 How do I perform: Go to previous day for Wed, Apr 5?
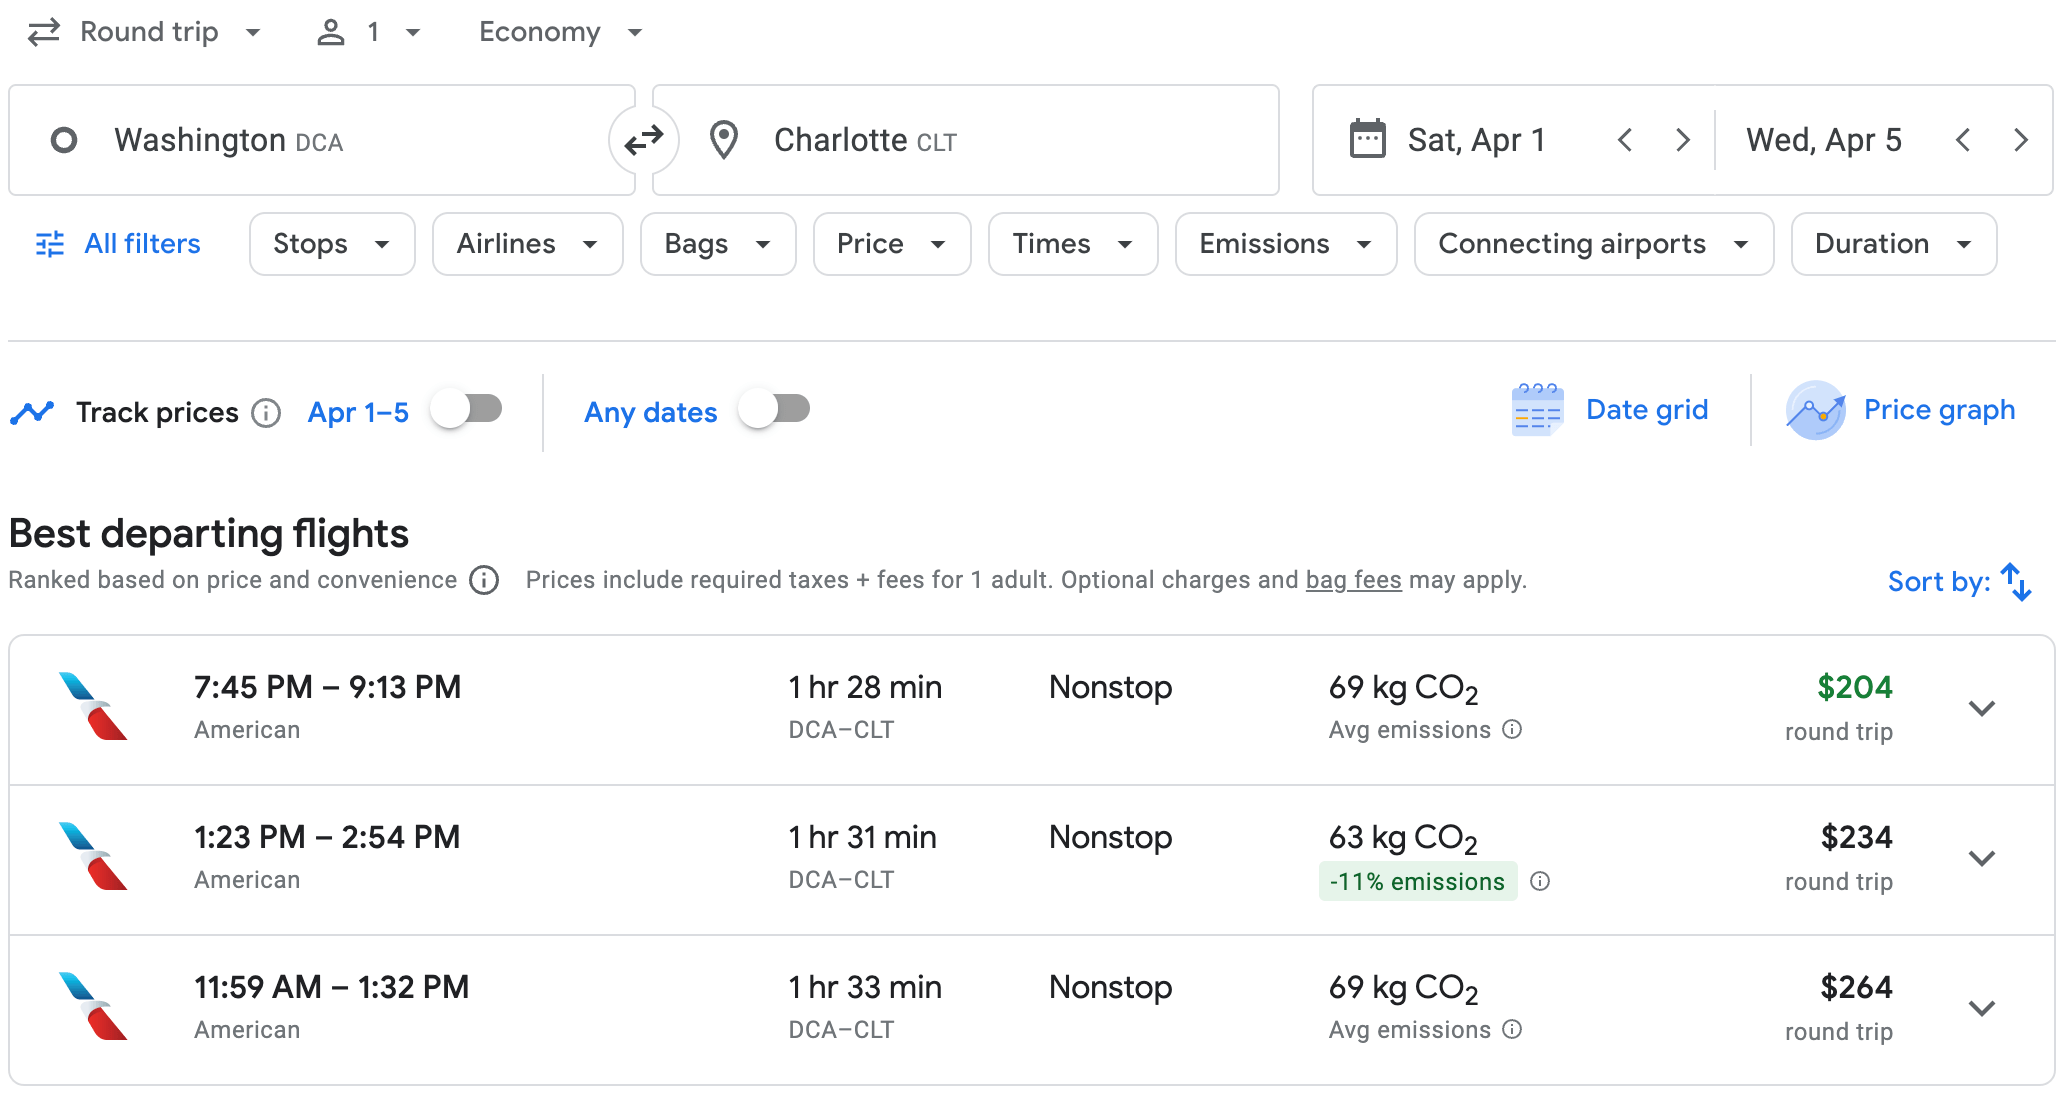tap(1963, 140)
